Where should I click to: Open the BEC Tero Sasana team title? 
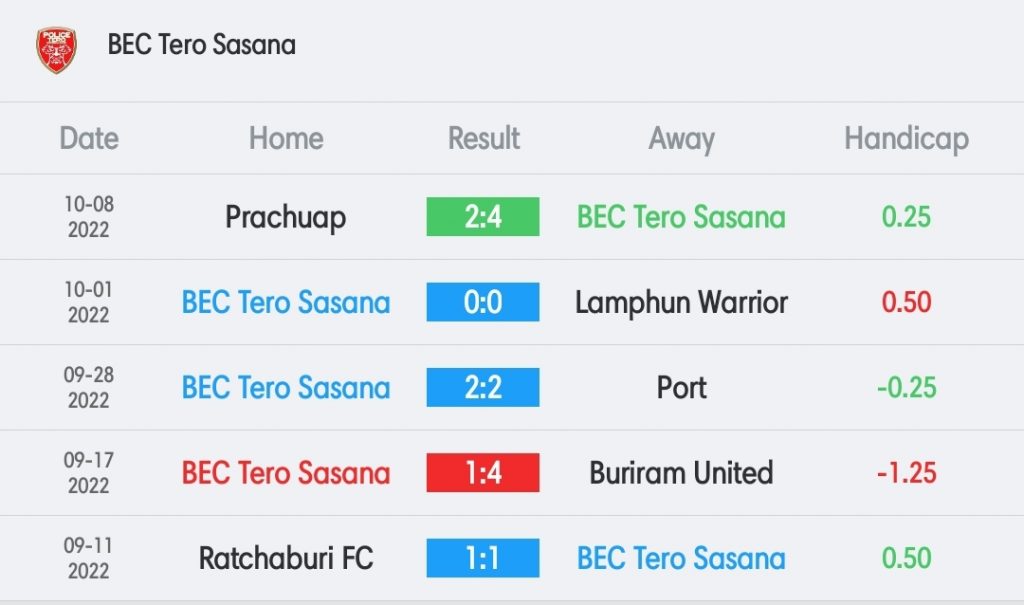[x=202, y=44]
